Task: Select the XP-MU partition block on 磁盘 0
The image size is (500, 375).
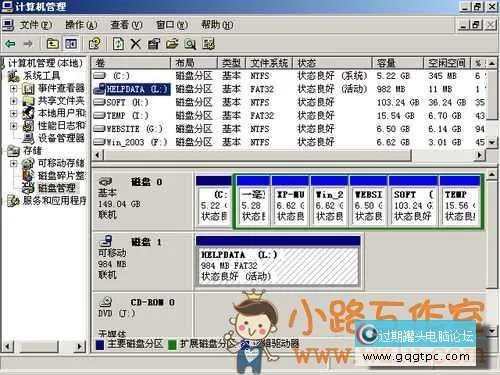Action: click(290, 201)
